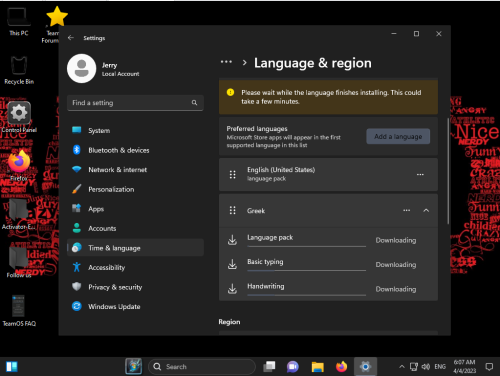Open the clock showing 6:07 AM
The height and width of the screenshot is (376, 500).
(464, 366)
